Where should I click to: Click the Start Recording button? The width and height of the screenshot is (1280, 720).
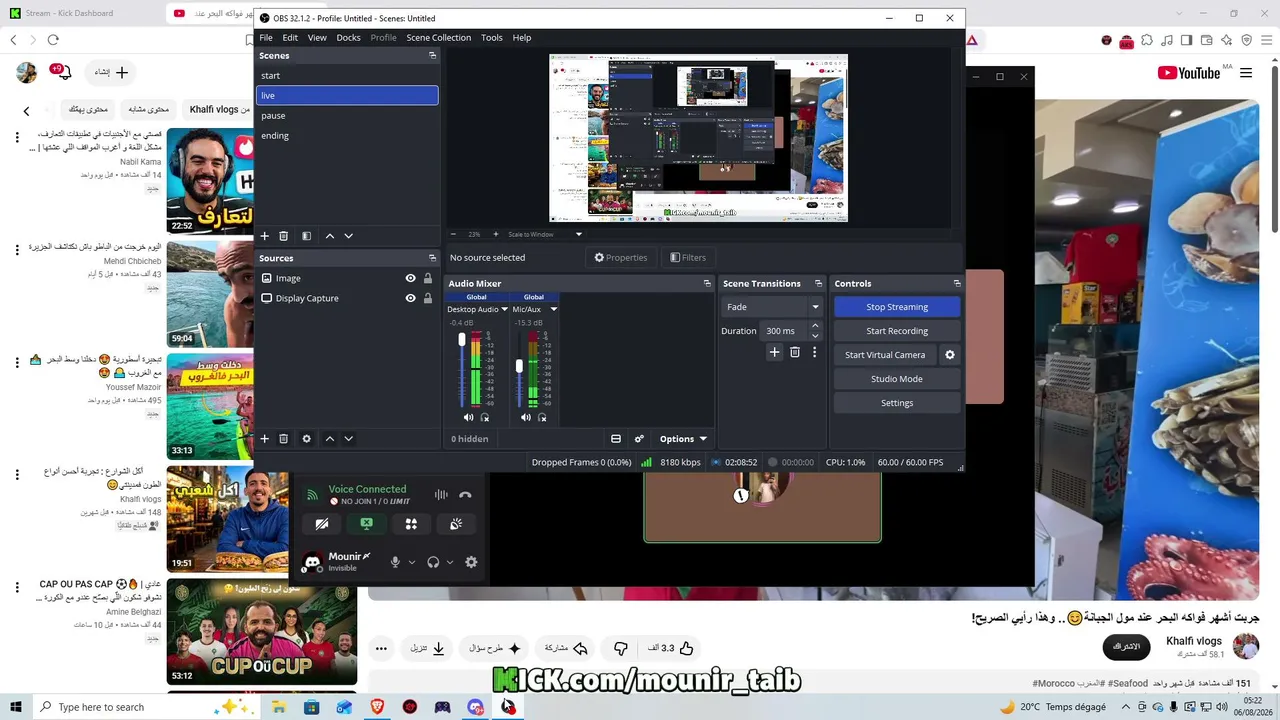tap(897, 331)
